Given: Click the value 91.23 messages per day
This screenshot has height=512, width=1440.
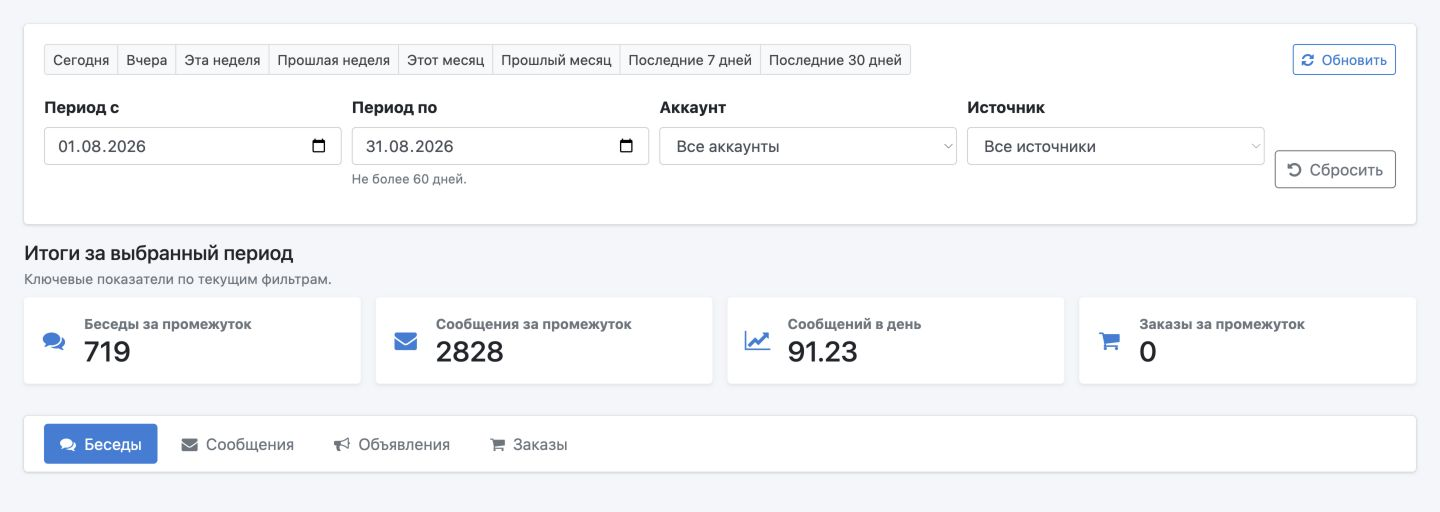Looking at the screenshot, I should [x=823, y=352].
